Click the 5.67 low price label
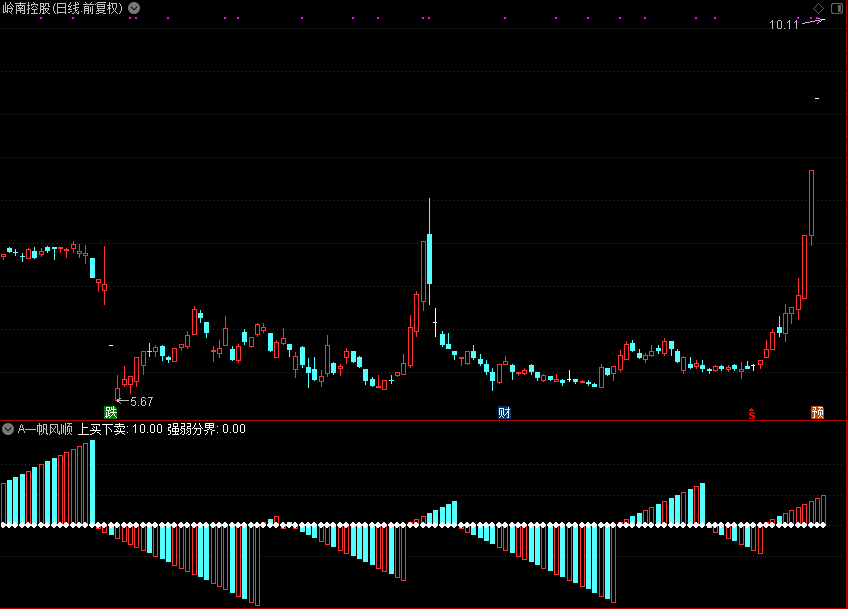The width and height of the screenshot is (848, 609). pos(142,401)
